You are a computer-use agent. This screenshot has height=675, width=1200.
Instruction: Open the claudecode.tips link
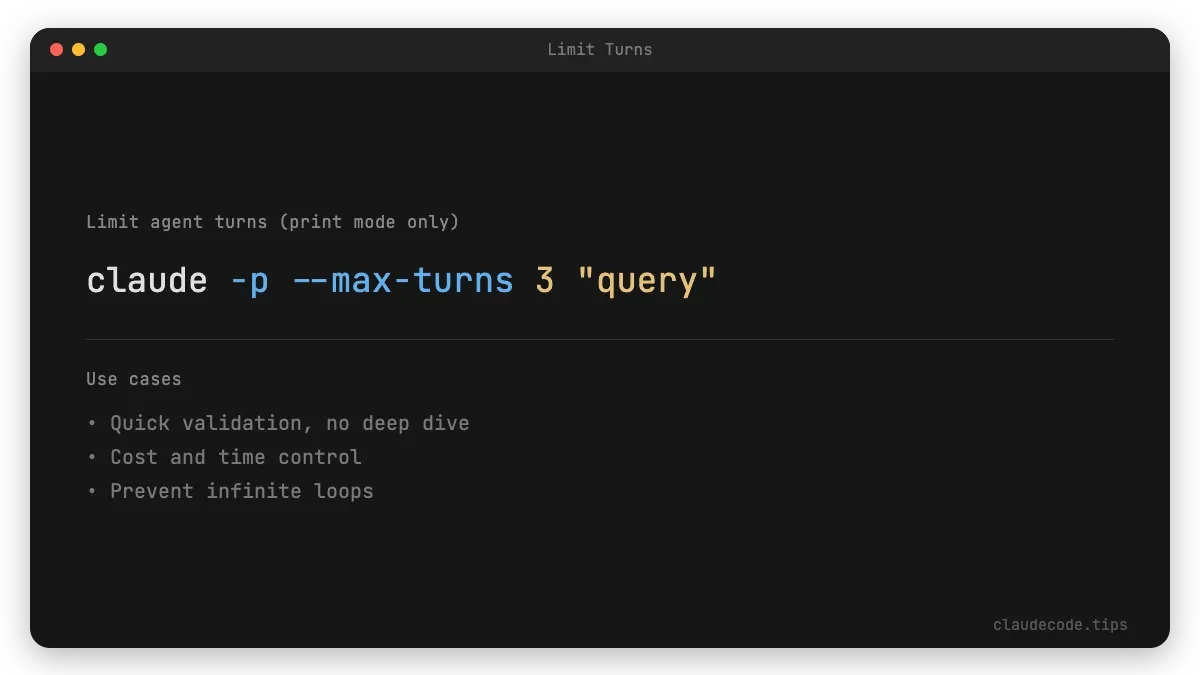pos(1059,625)
